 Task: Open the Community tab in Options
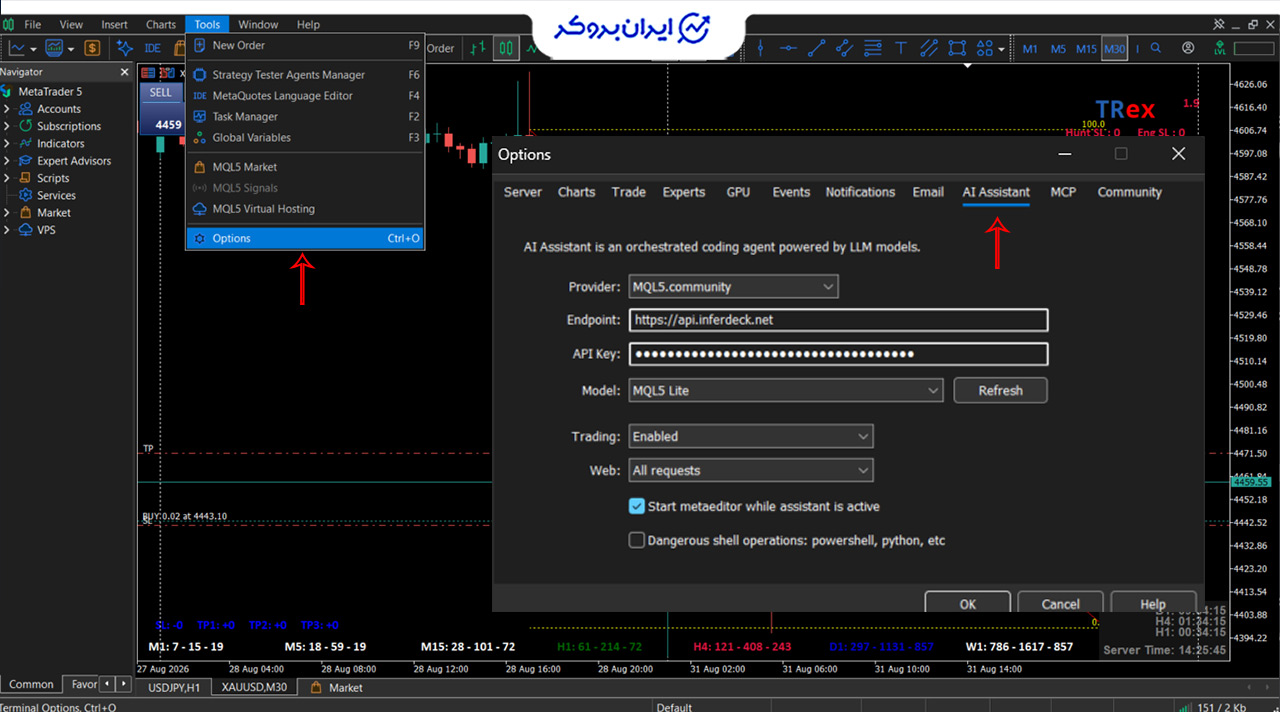tap(1130, 192)
